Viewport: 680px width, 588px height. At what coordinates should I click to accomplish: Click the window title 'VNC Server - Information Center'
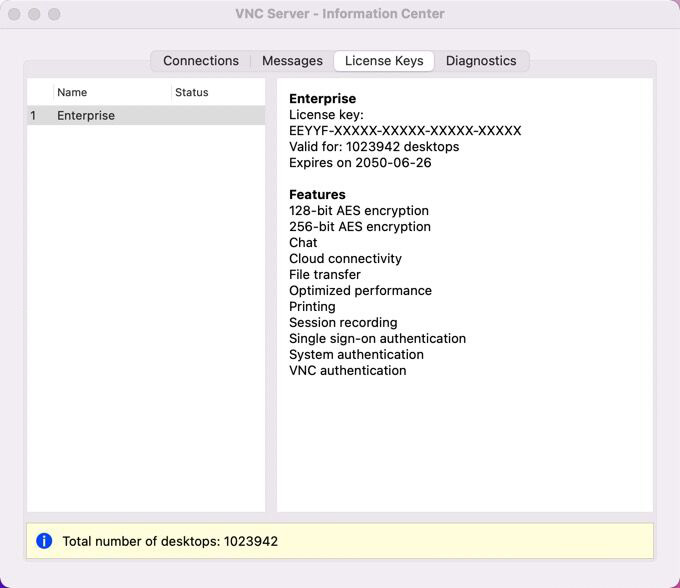[340, 14]
